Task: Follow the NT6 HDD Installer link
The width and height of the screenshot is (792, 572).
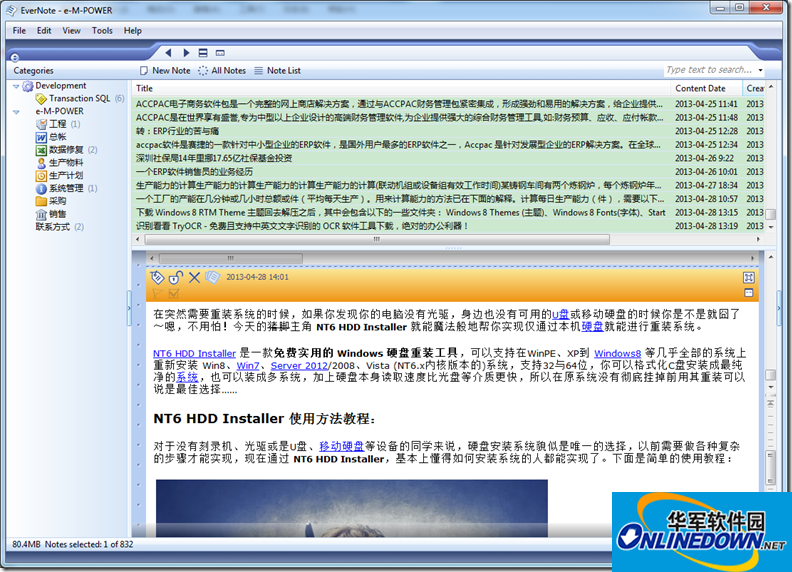Action: (x=194, y=353)
